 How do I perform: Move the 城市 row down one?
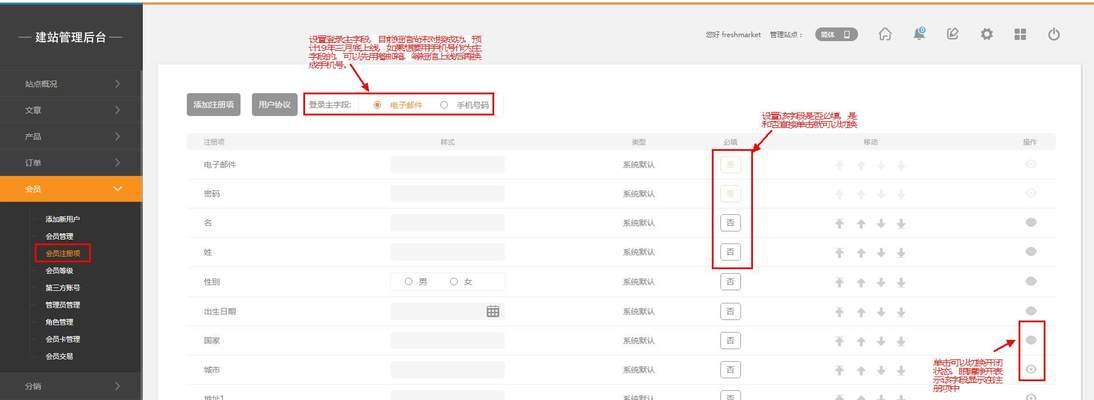(x=881, y=371)
